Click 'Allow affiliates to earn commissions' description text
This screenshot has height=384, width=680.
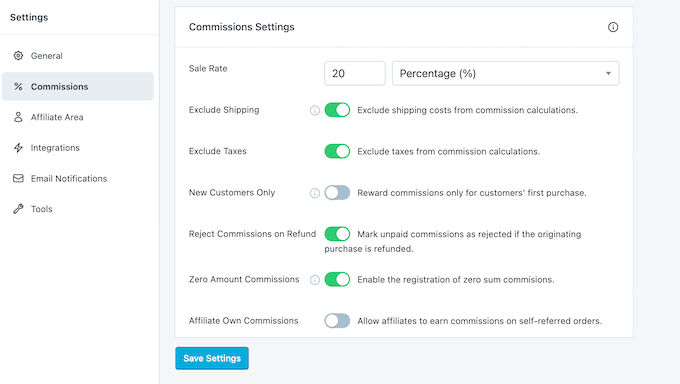[479, 321]
